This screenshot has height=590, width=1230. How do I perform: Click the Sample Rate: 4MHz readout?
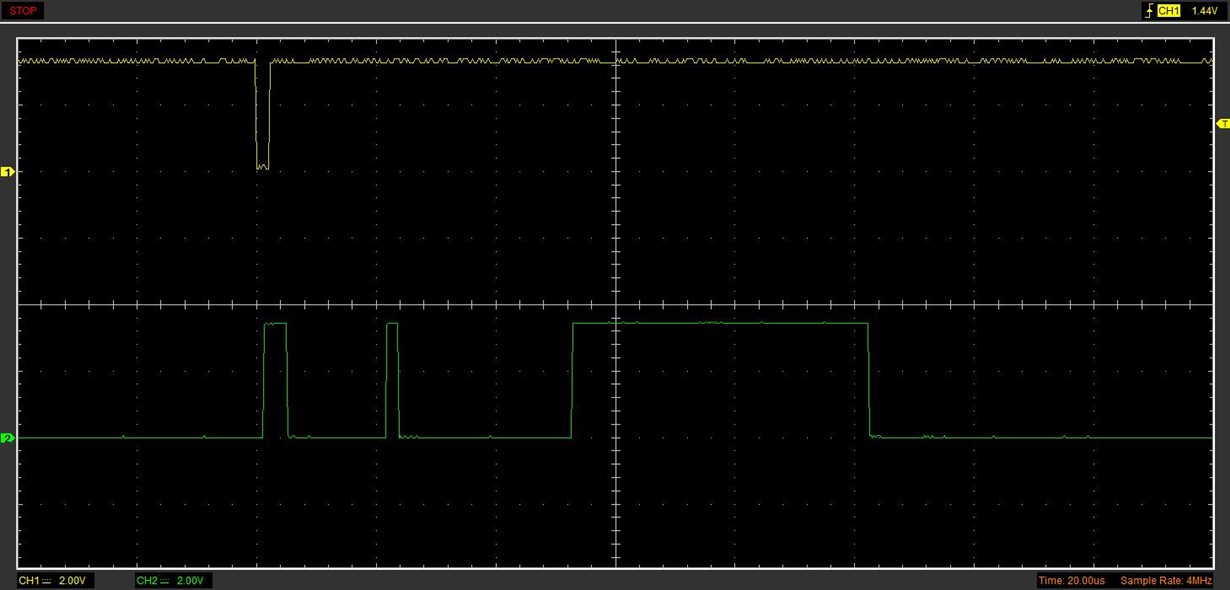1167,581
